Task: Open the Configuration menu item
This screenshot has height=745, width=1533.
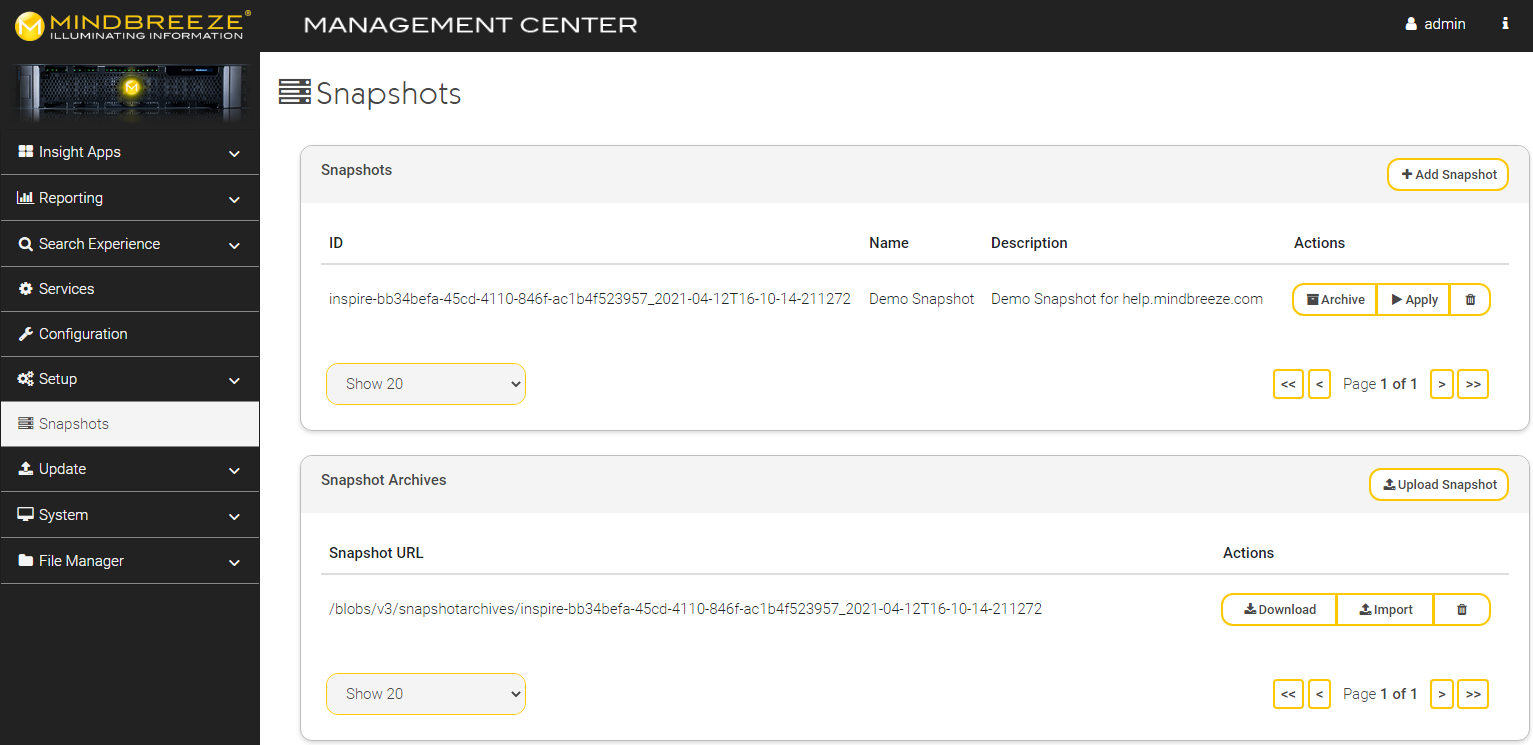Action: [130, 334]
